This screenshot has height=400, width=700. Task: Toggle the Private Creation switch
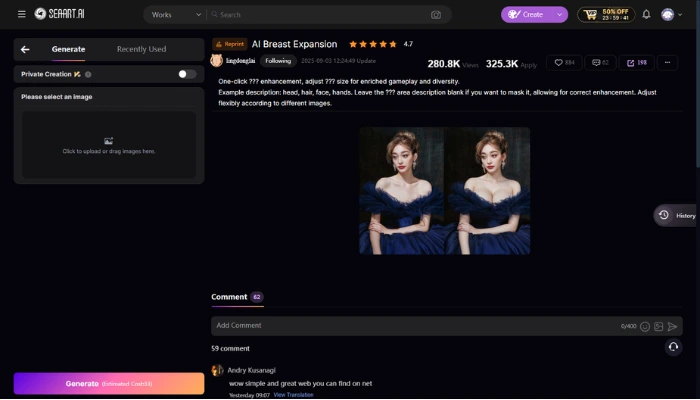(x=186, y=74)
